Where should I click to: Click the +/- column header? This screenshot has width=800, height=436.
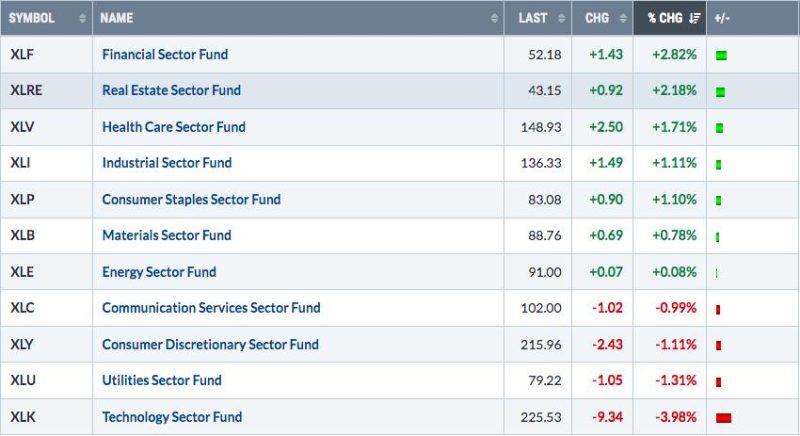(724, 18)
